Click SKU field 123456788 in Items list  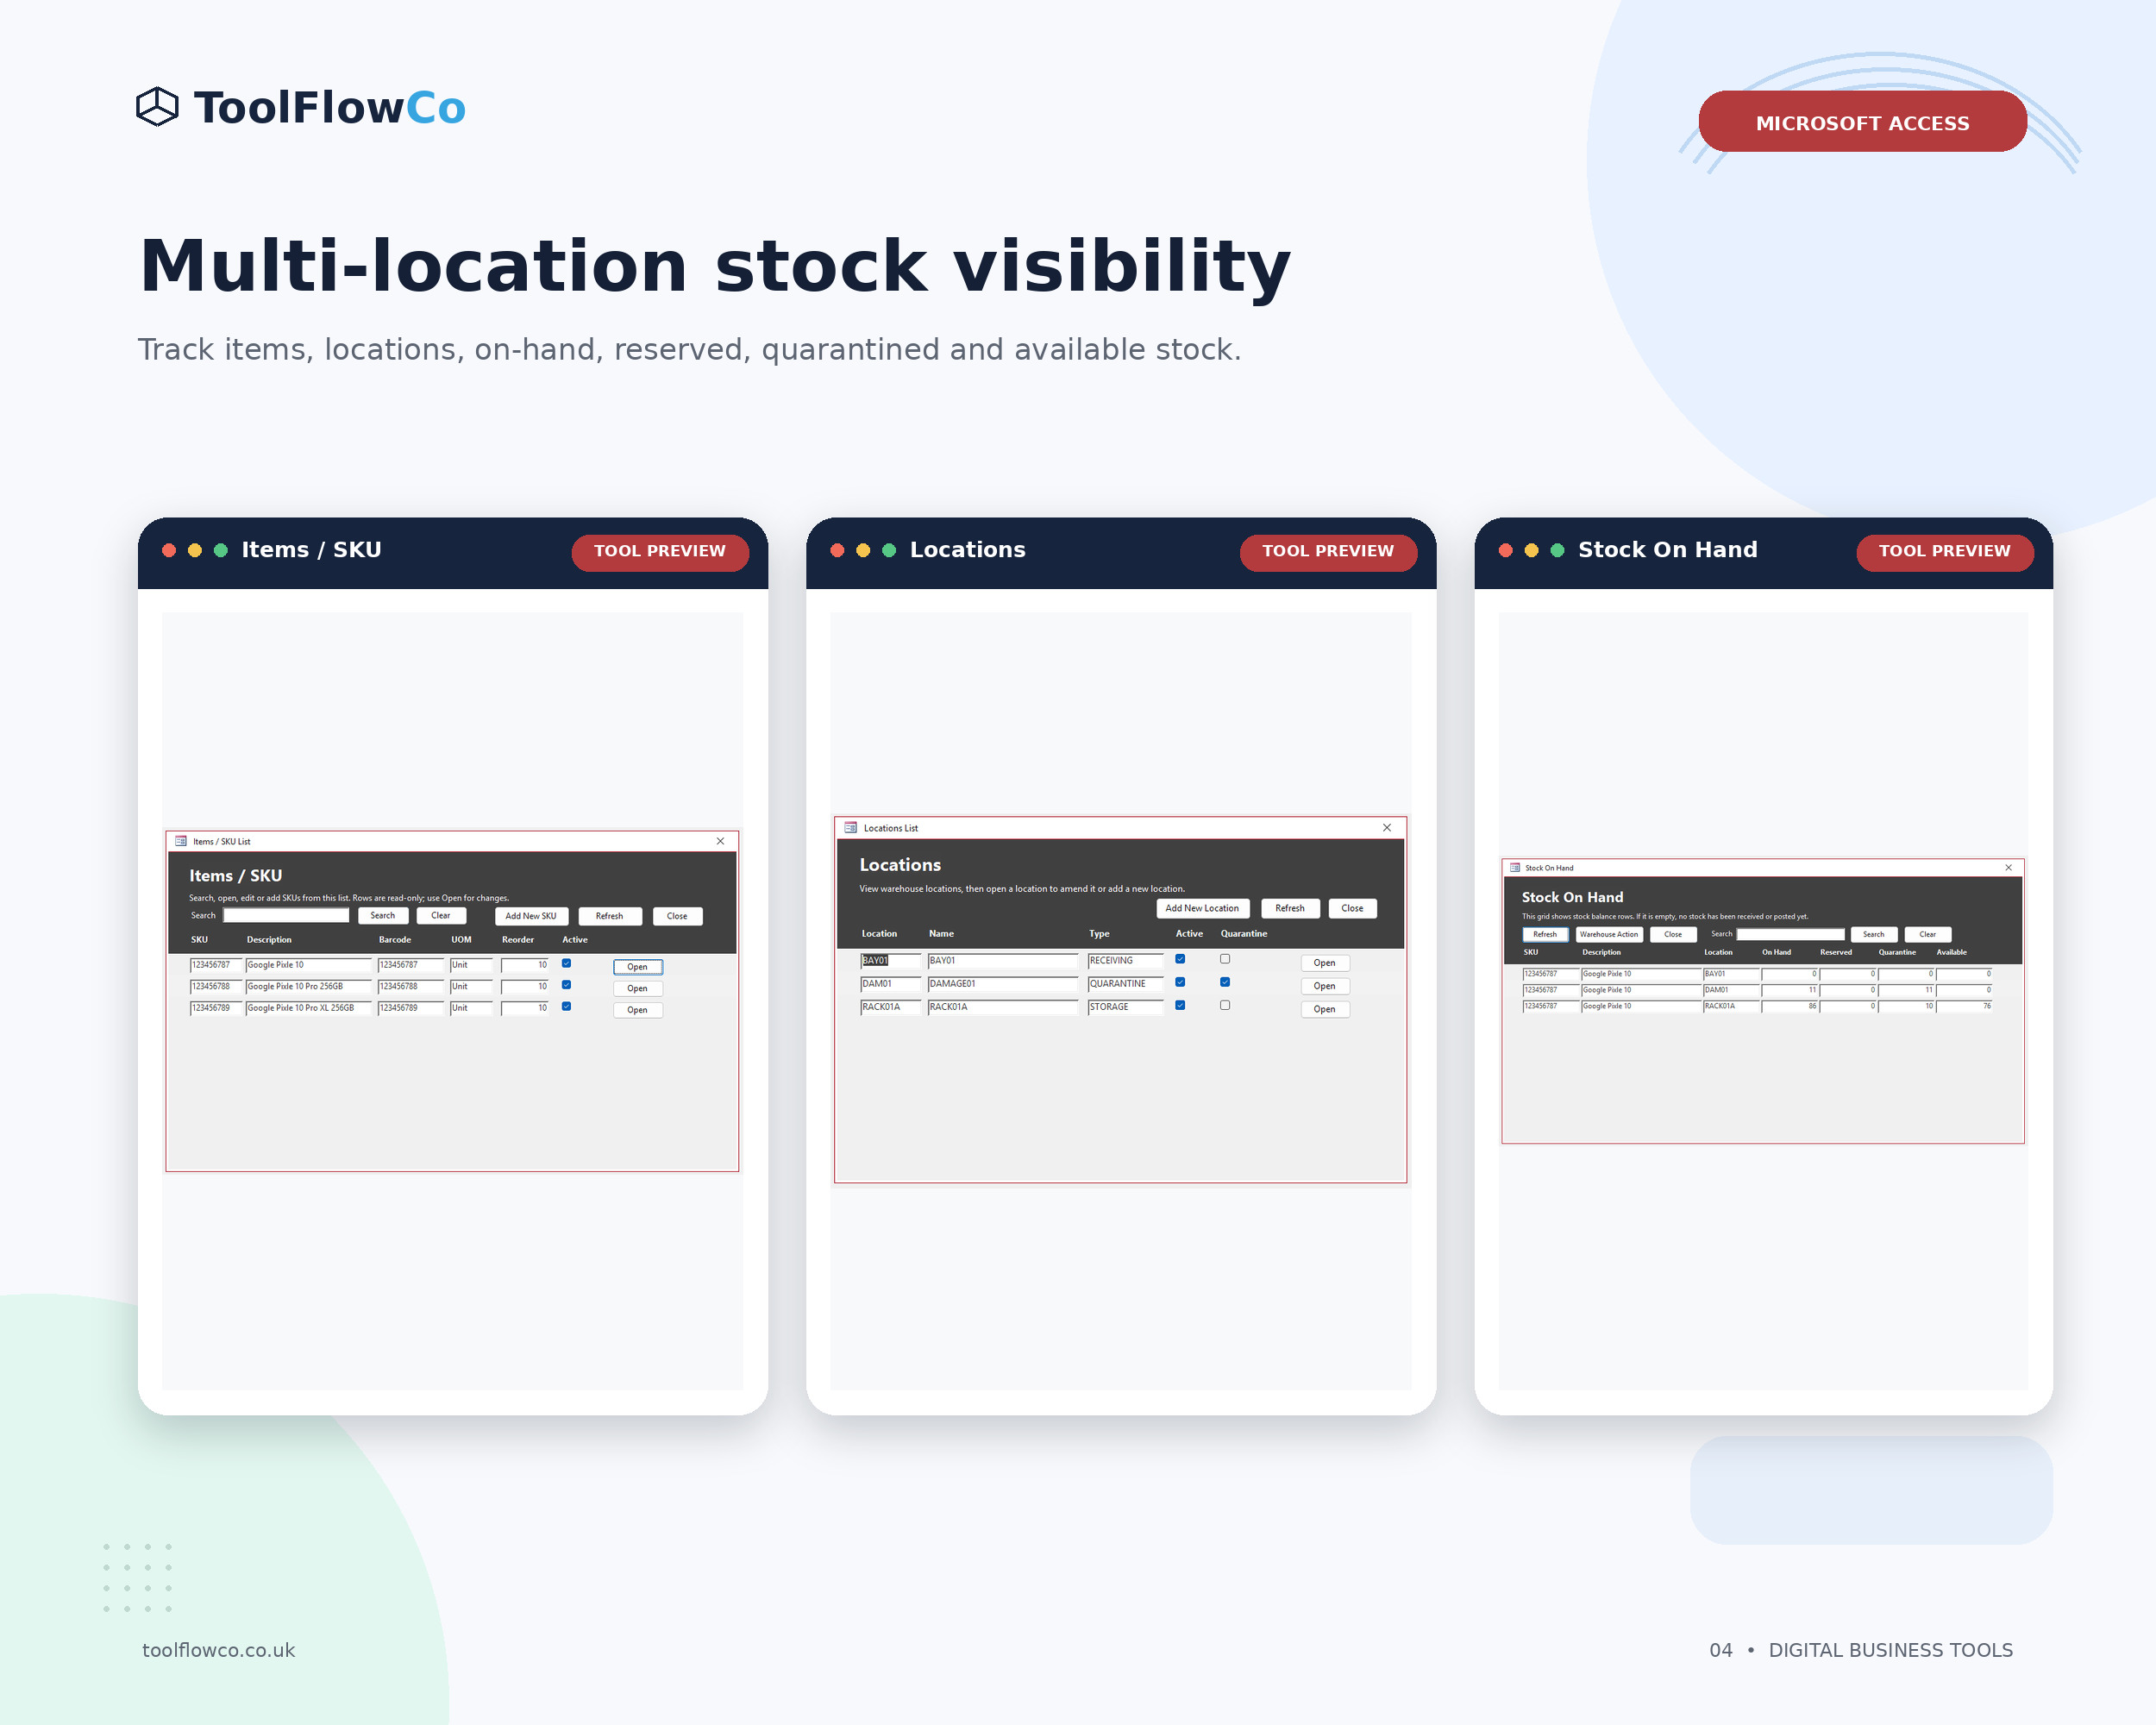click(216, 987)
